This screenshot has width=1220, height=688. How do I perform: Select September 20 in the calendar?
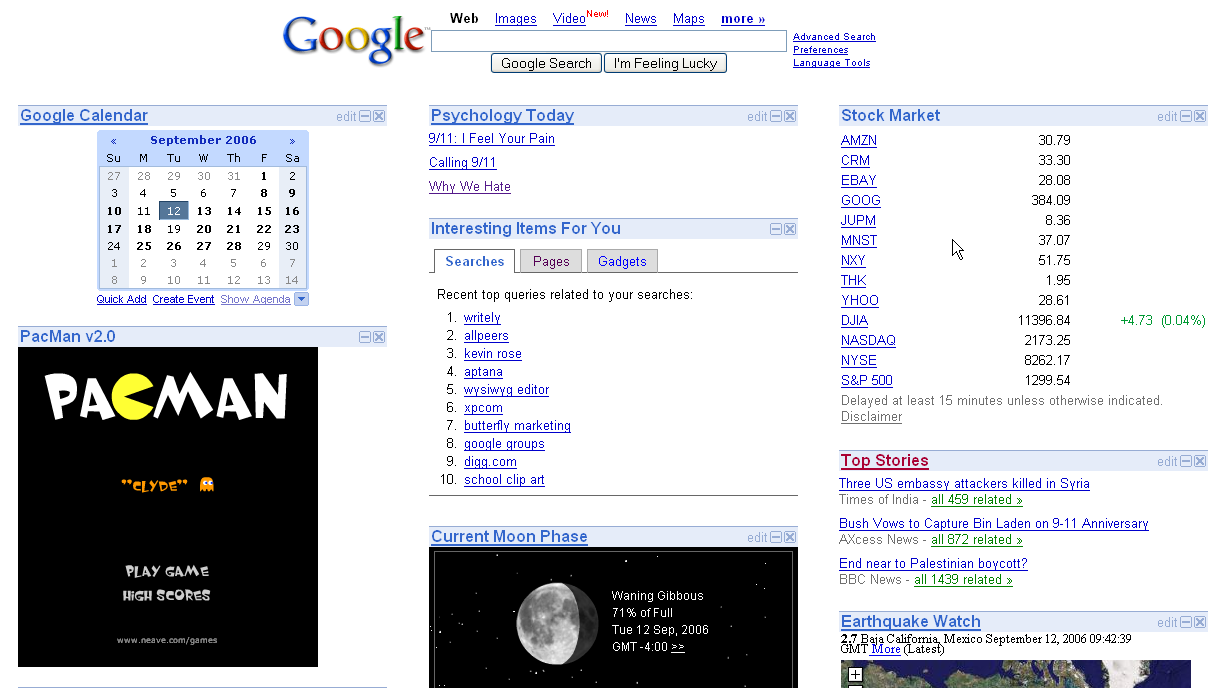pyautogui.click(x=204, y=229)
